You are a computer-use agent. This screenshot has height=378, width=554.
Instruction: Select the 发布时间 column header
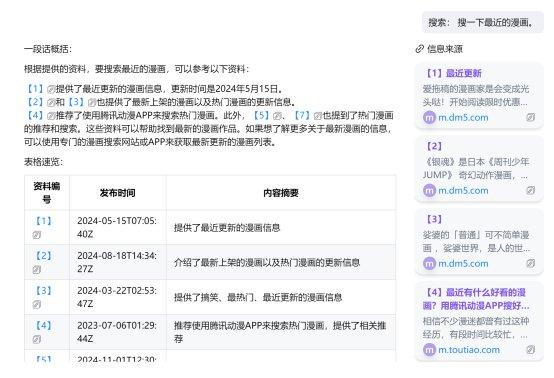pos(117,193)
